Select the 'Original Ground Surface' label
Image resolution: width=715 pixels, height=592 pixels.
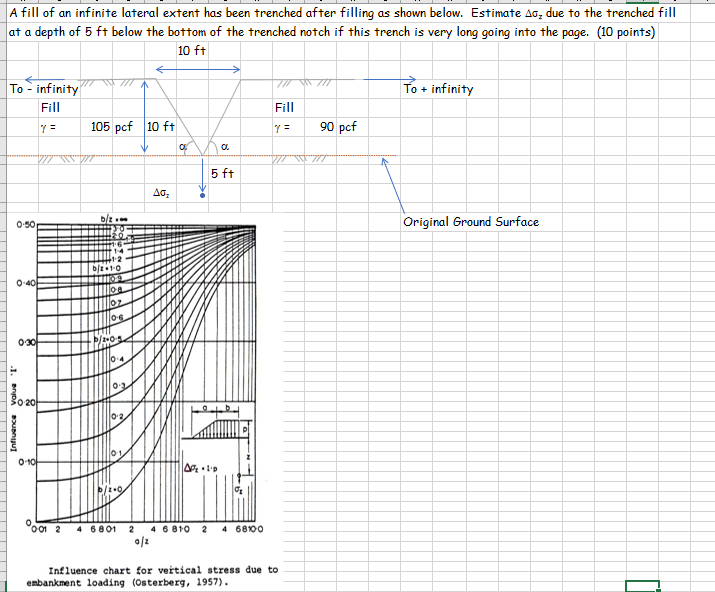coord(471,222)
